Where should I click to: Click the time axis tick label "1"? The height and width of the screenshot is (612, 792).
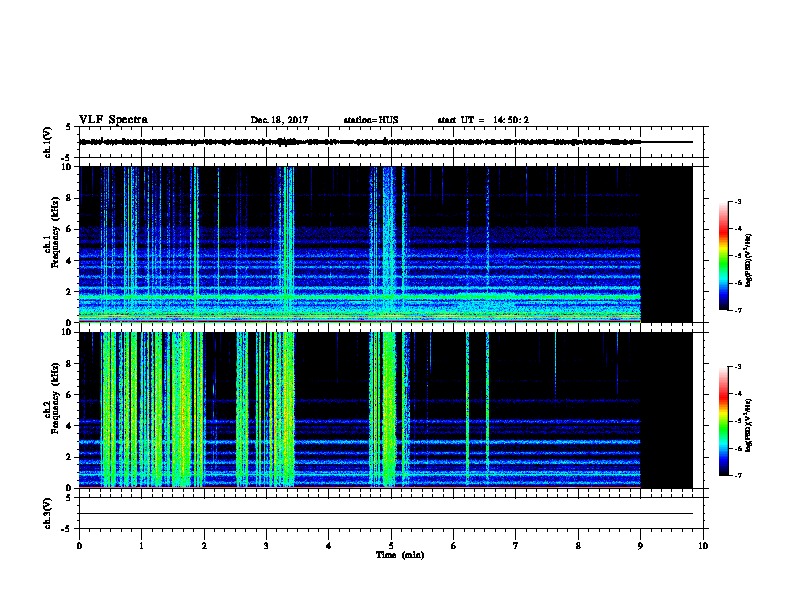[141, 546]
